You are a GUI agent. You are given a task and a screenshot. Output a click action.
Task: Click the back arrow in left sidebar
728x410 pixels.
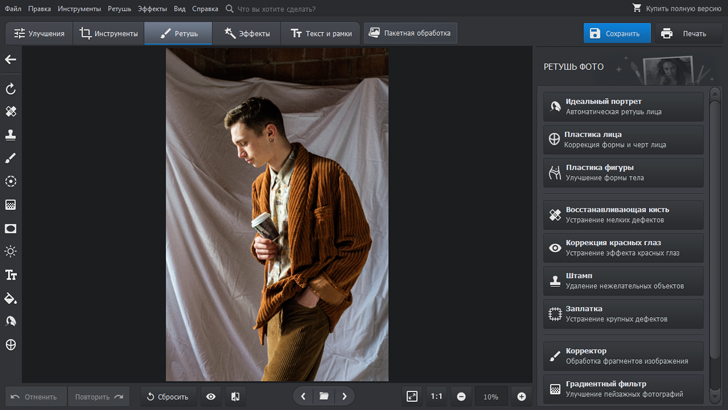(x=11, y=60)
